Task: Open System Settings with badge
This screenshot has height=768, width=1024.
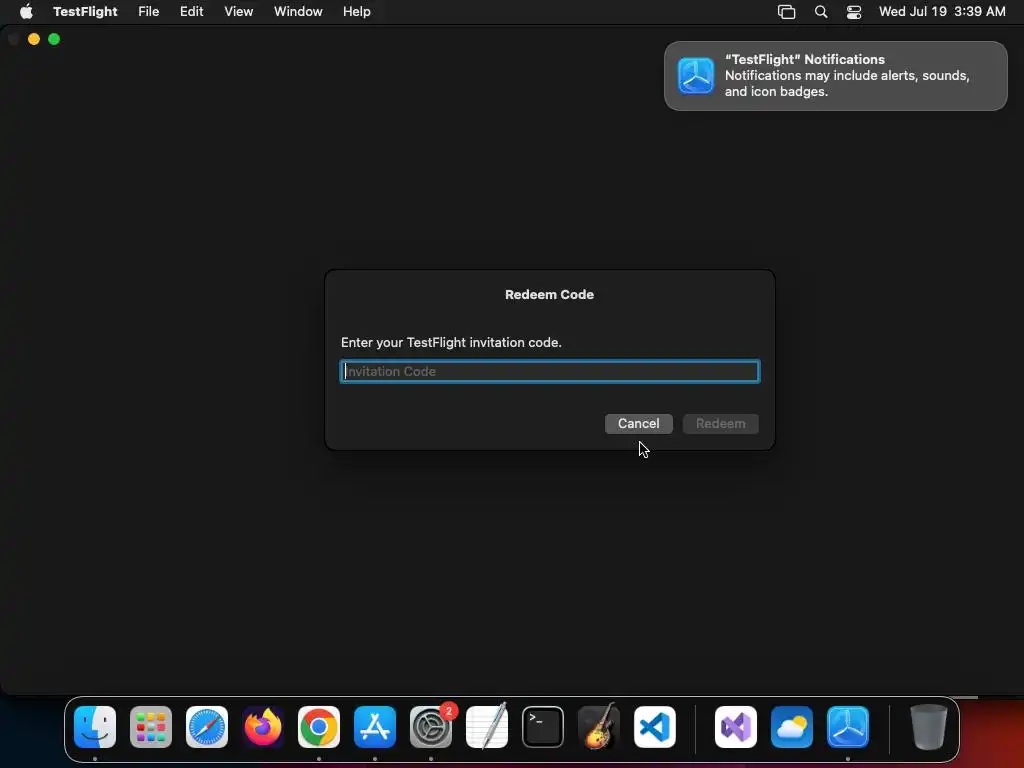Action: [431, 727]
